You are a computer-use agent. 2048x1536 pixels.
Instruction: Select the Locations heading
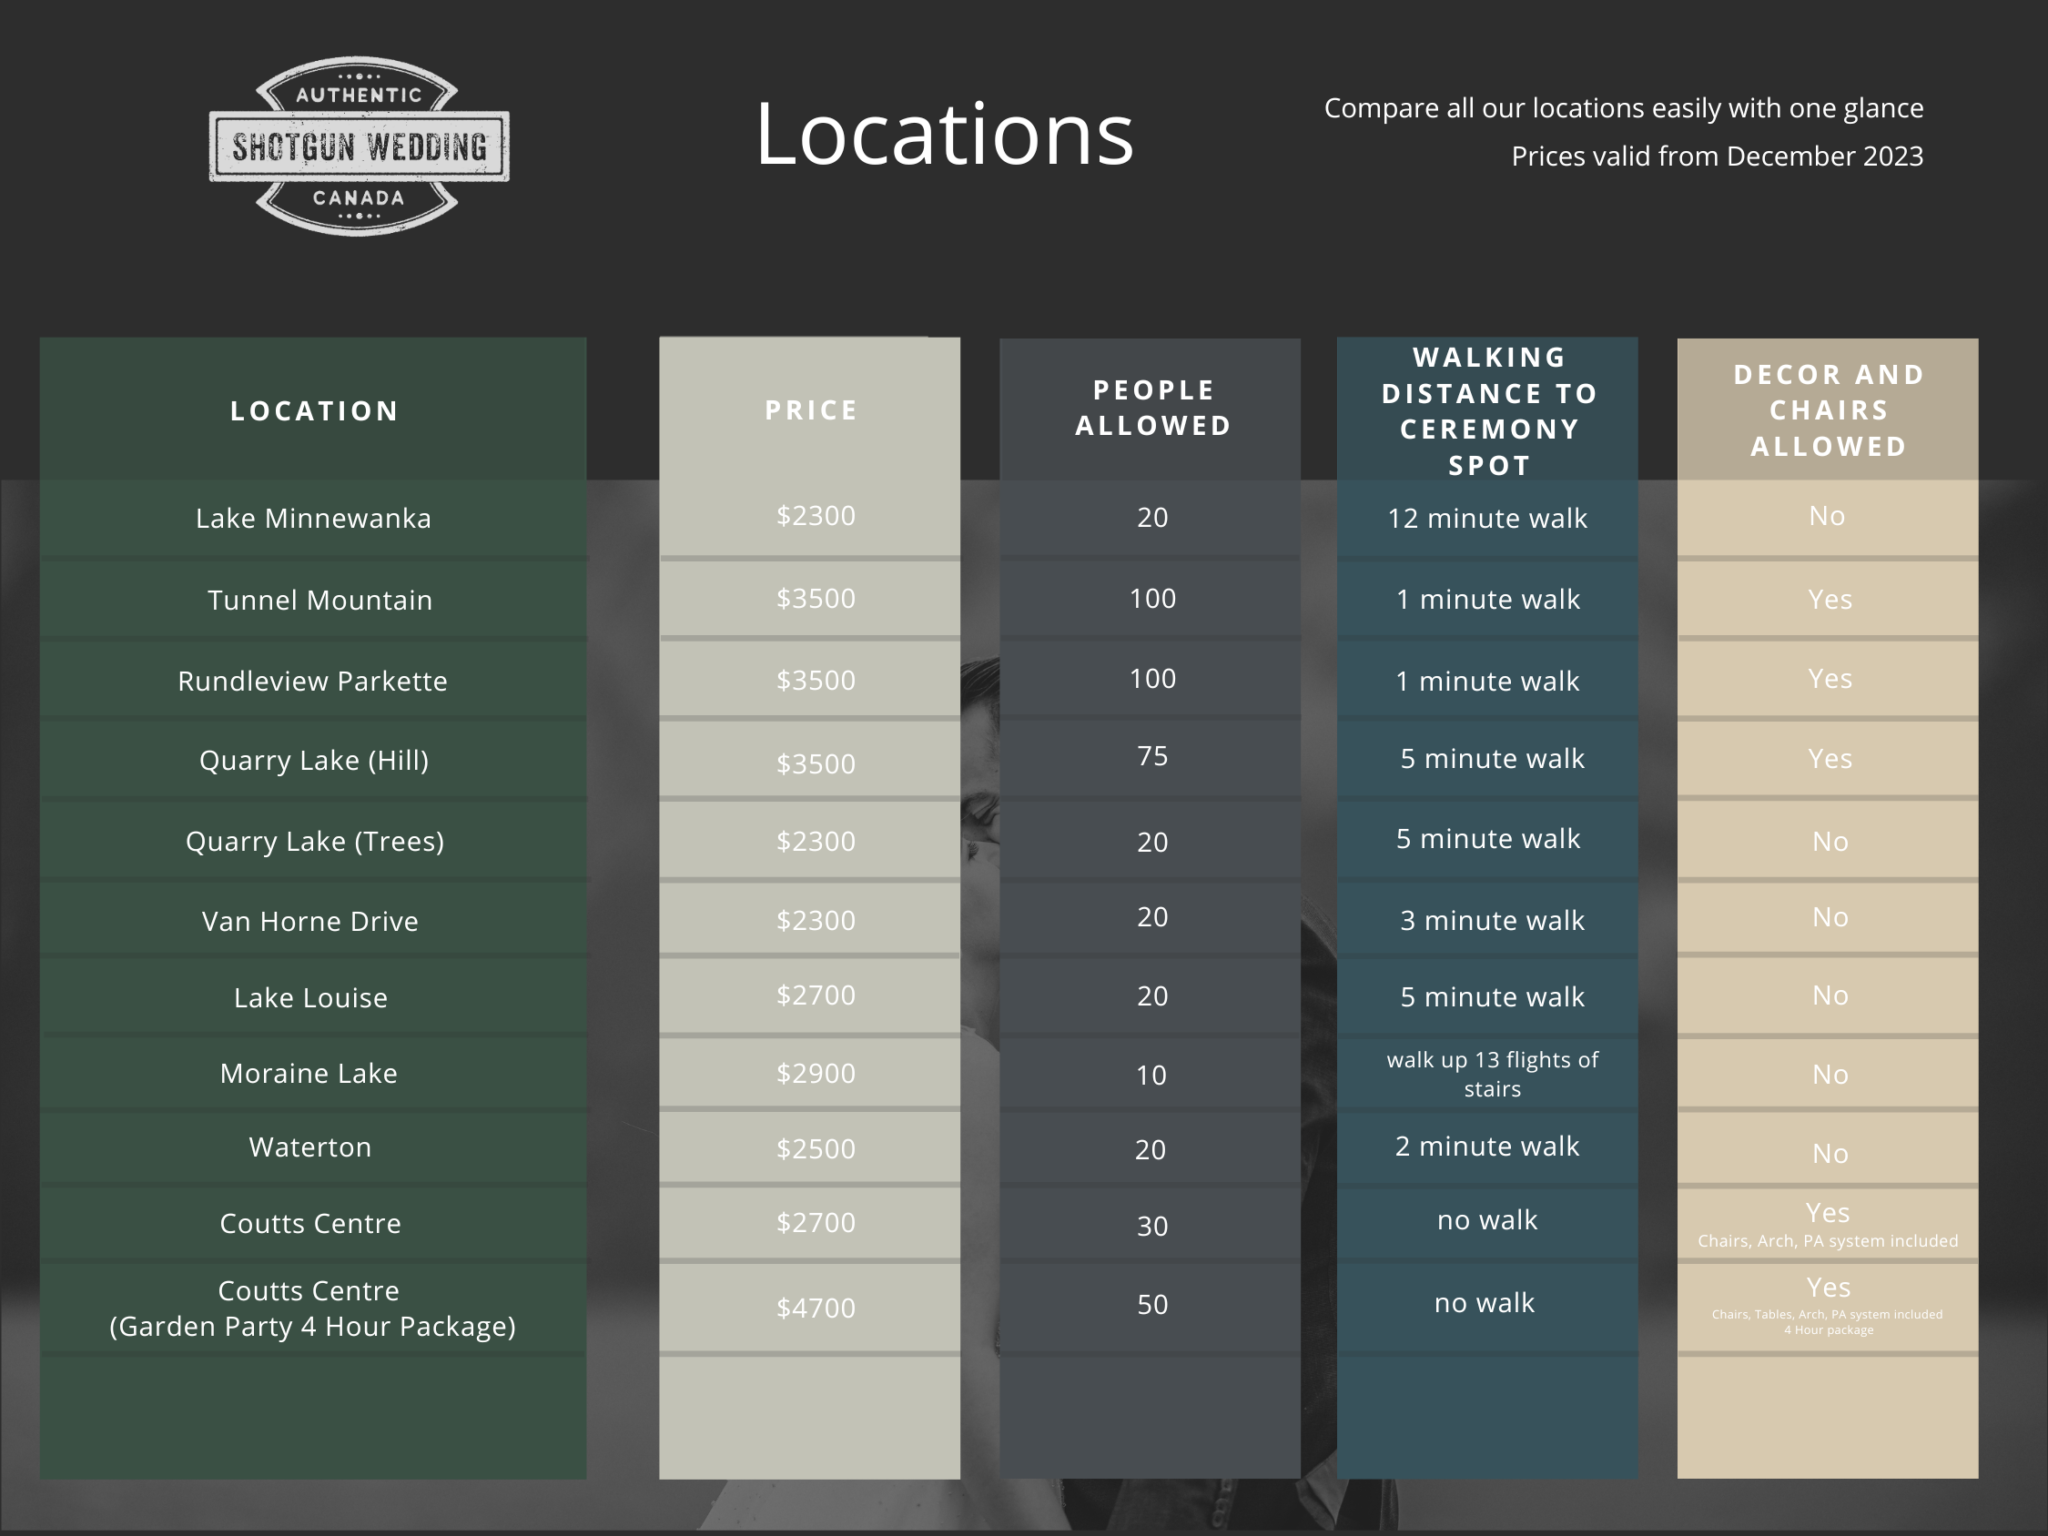coord(944,134)
